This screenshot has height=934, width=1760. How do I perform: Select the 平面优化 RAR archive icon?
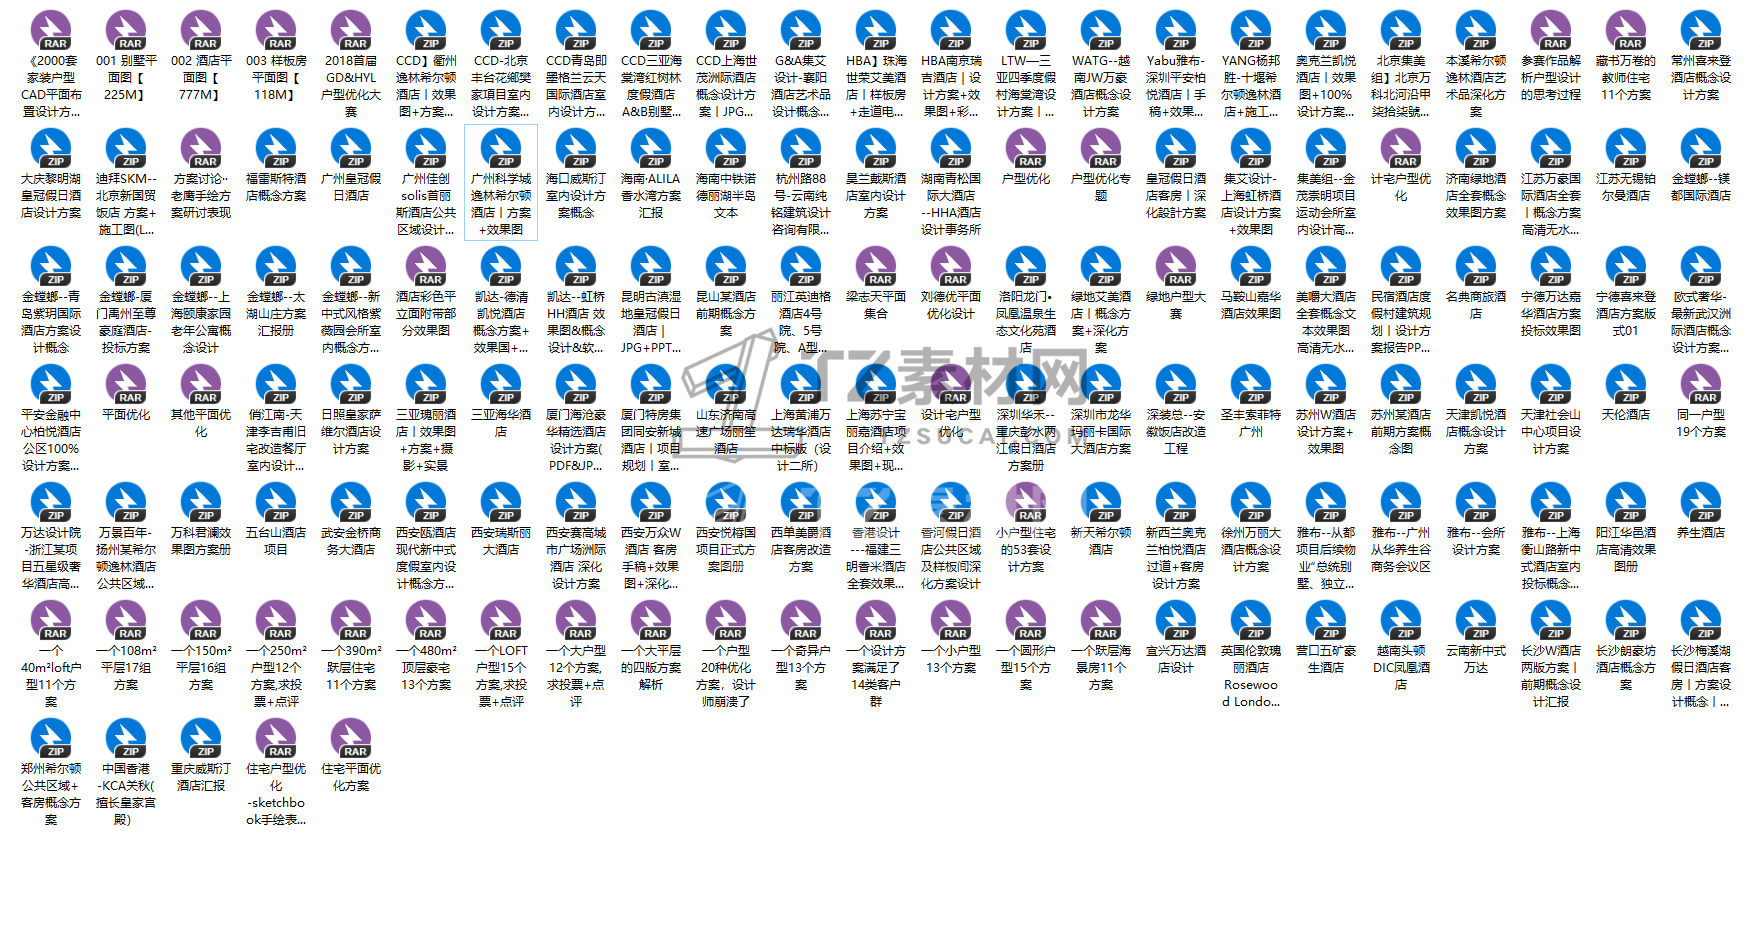pos(126,384)
